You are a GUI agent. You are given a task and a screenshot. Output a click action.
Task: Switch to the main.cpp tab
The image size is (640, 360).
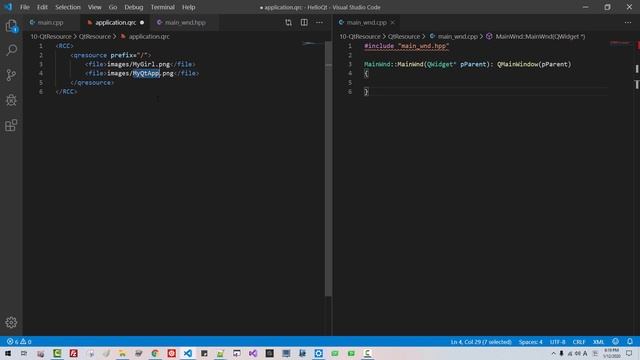pos(50,22)
